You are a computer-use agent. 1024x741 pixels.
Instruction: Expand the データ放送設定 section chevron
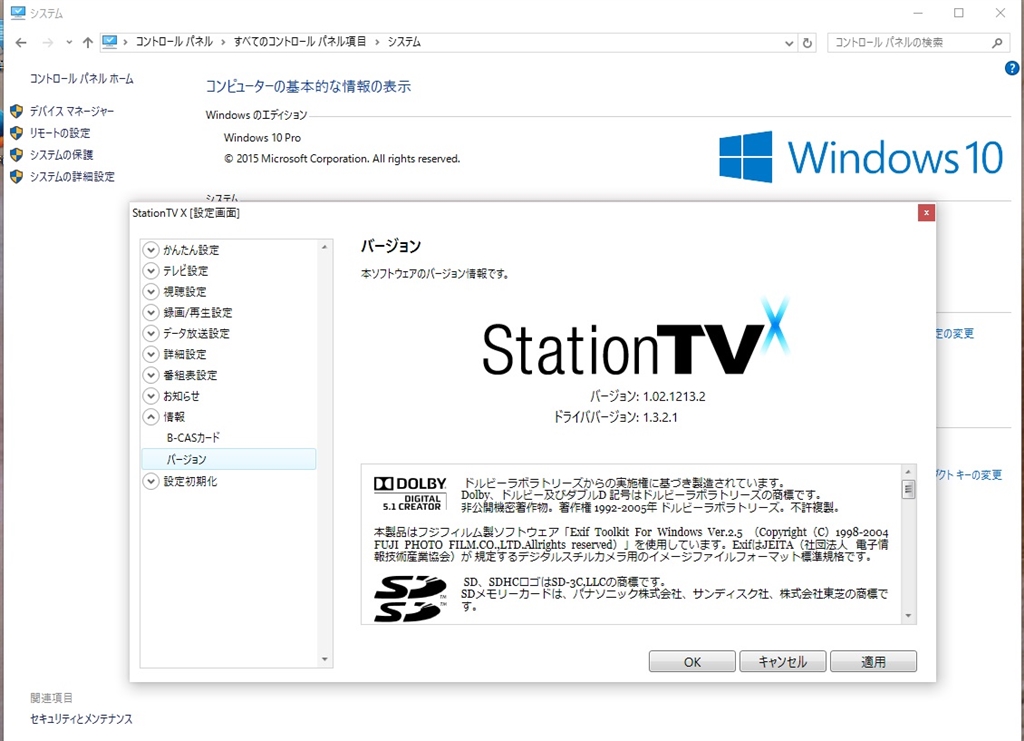(151, 334)
